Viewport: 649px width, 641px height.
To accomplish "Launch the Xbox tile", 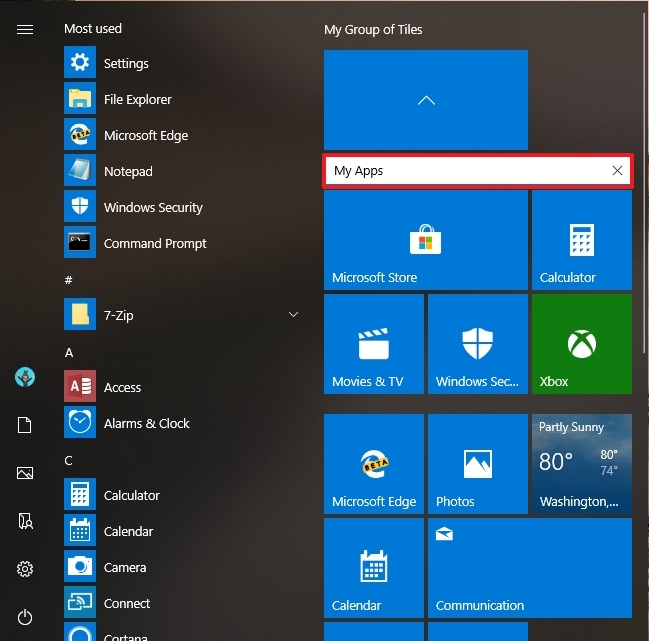I will pos(582,344).
